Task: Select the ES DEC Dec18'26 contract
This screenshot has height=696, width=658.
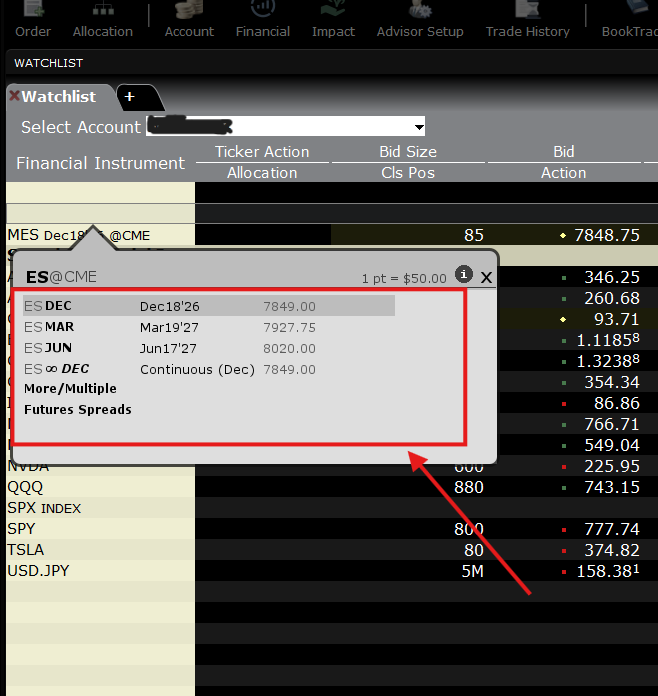Action: (x=209, y=306)
